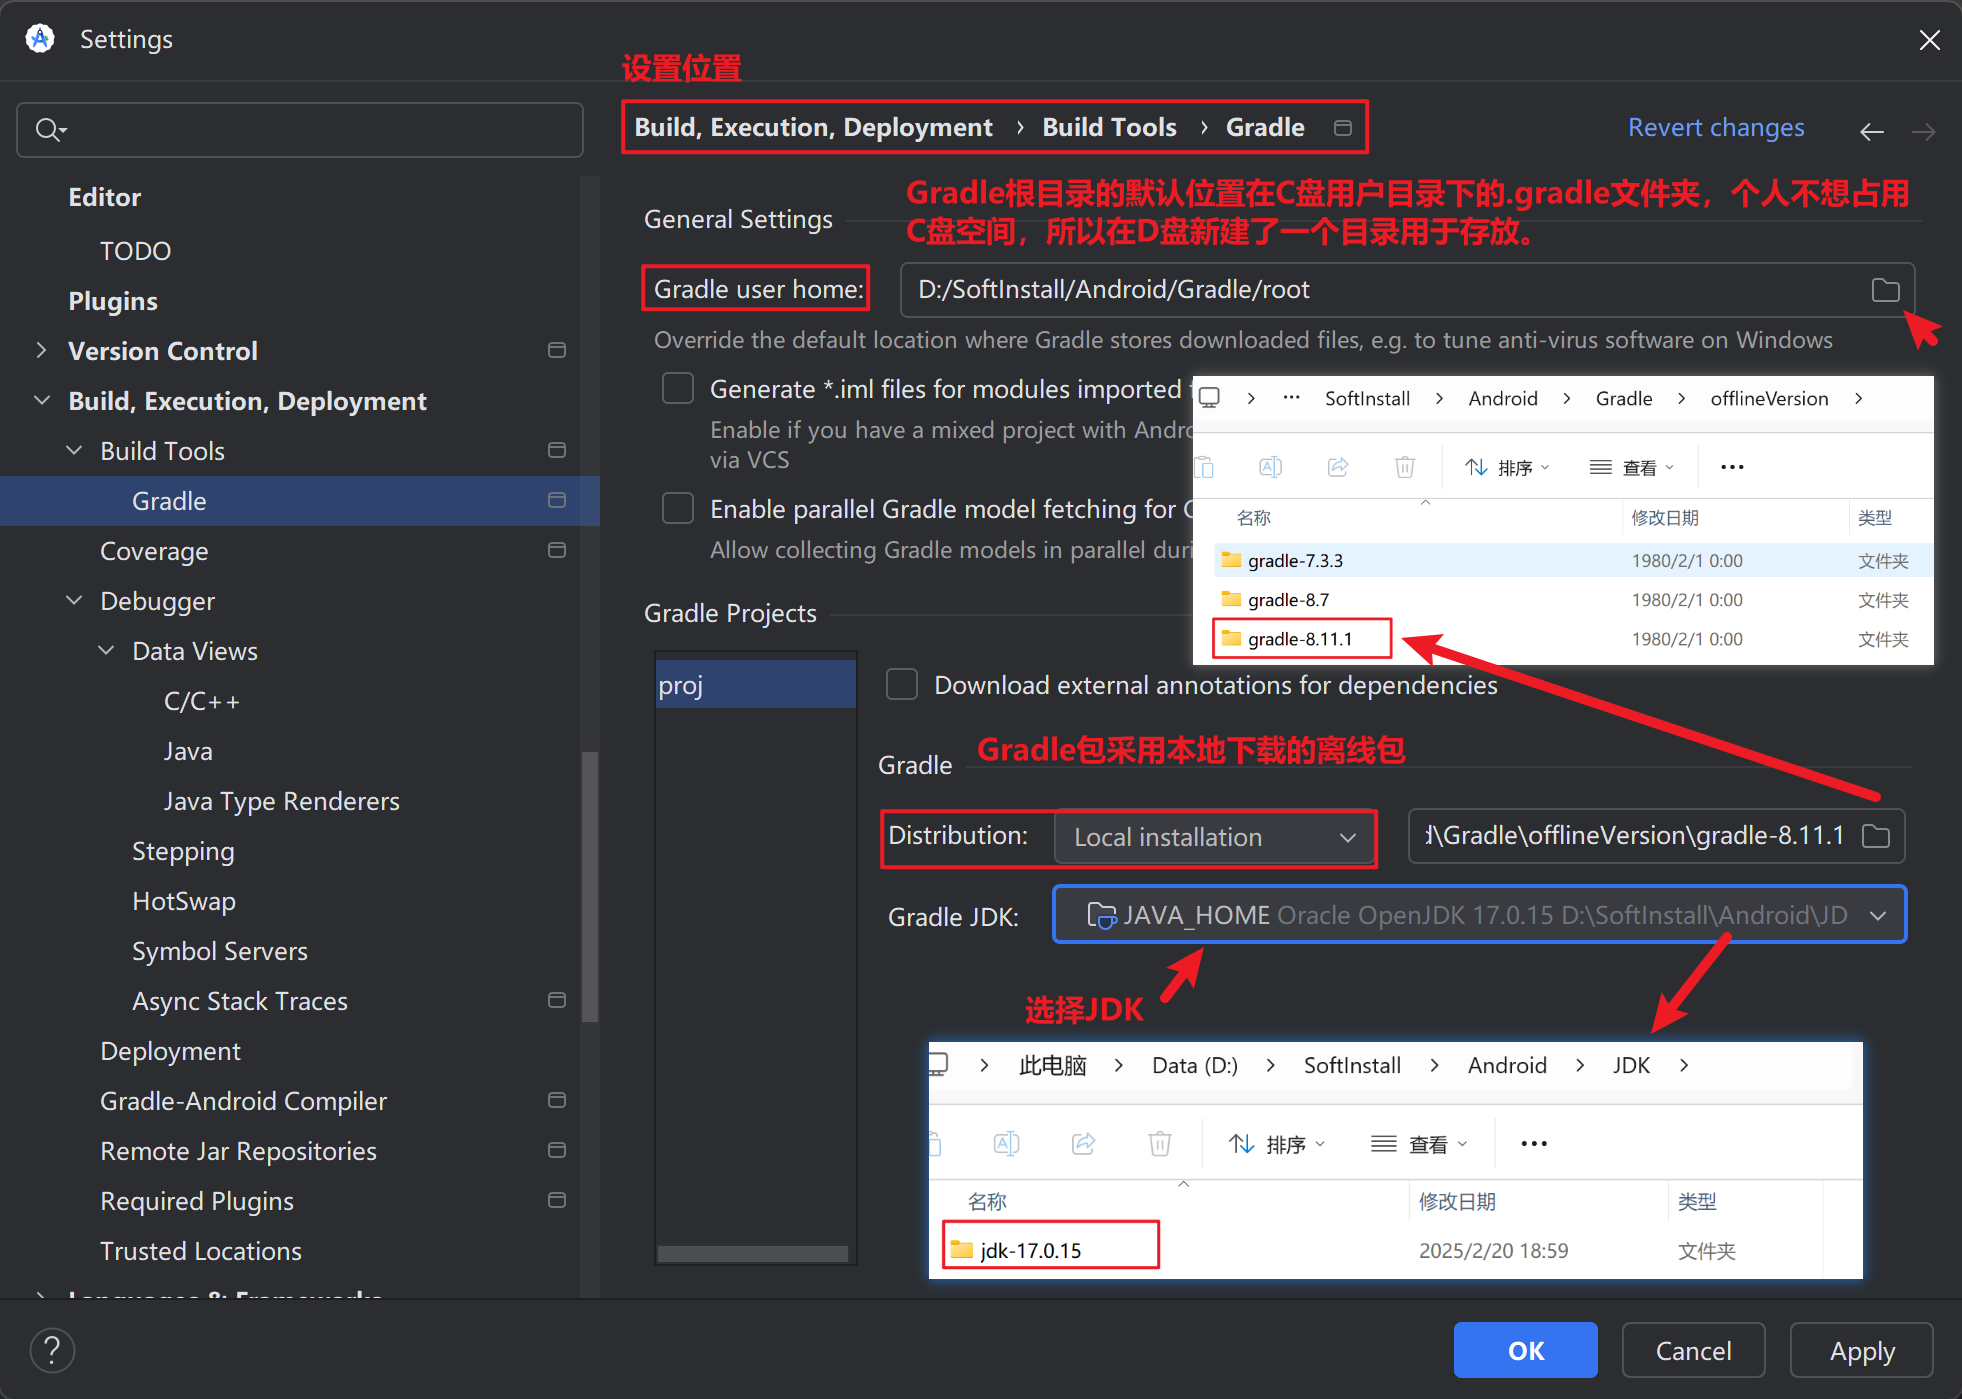The height and width of the screenshot is (1399, 1962).
Task: Click the breadcrumb project-level settings icon after Gradle
Action: click(1343, 128)
